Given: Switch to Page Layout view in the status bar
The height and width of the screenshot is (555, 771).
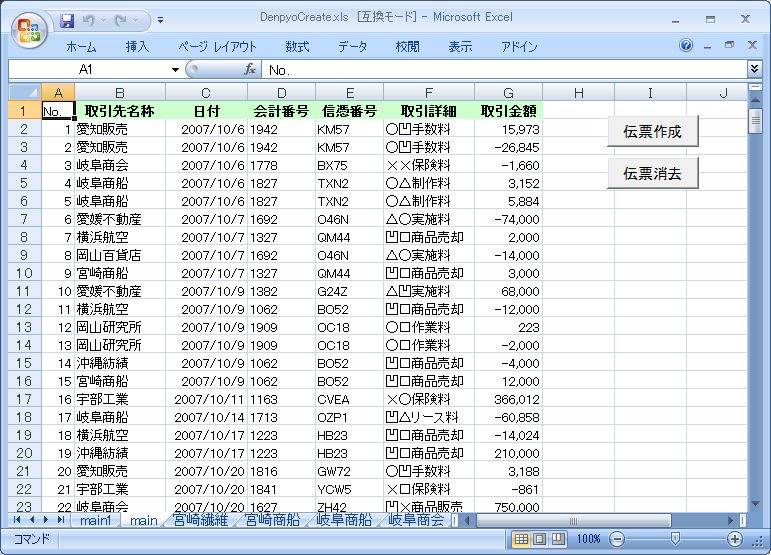Looking at the screenshot, I should click(539, 539).
